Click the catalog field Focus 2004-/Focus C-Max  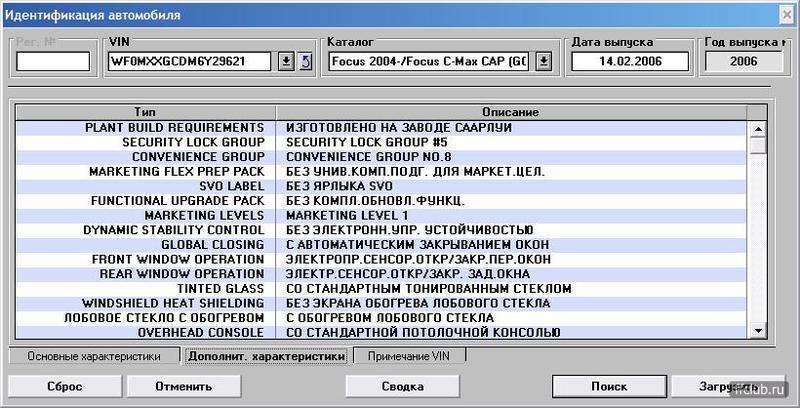coord(431,62)
